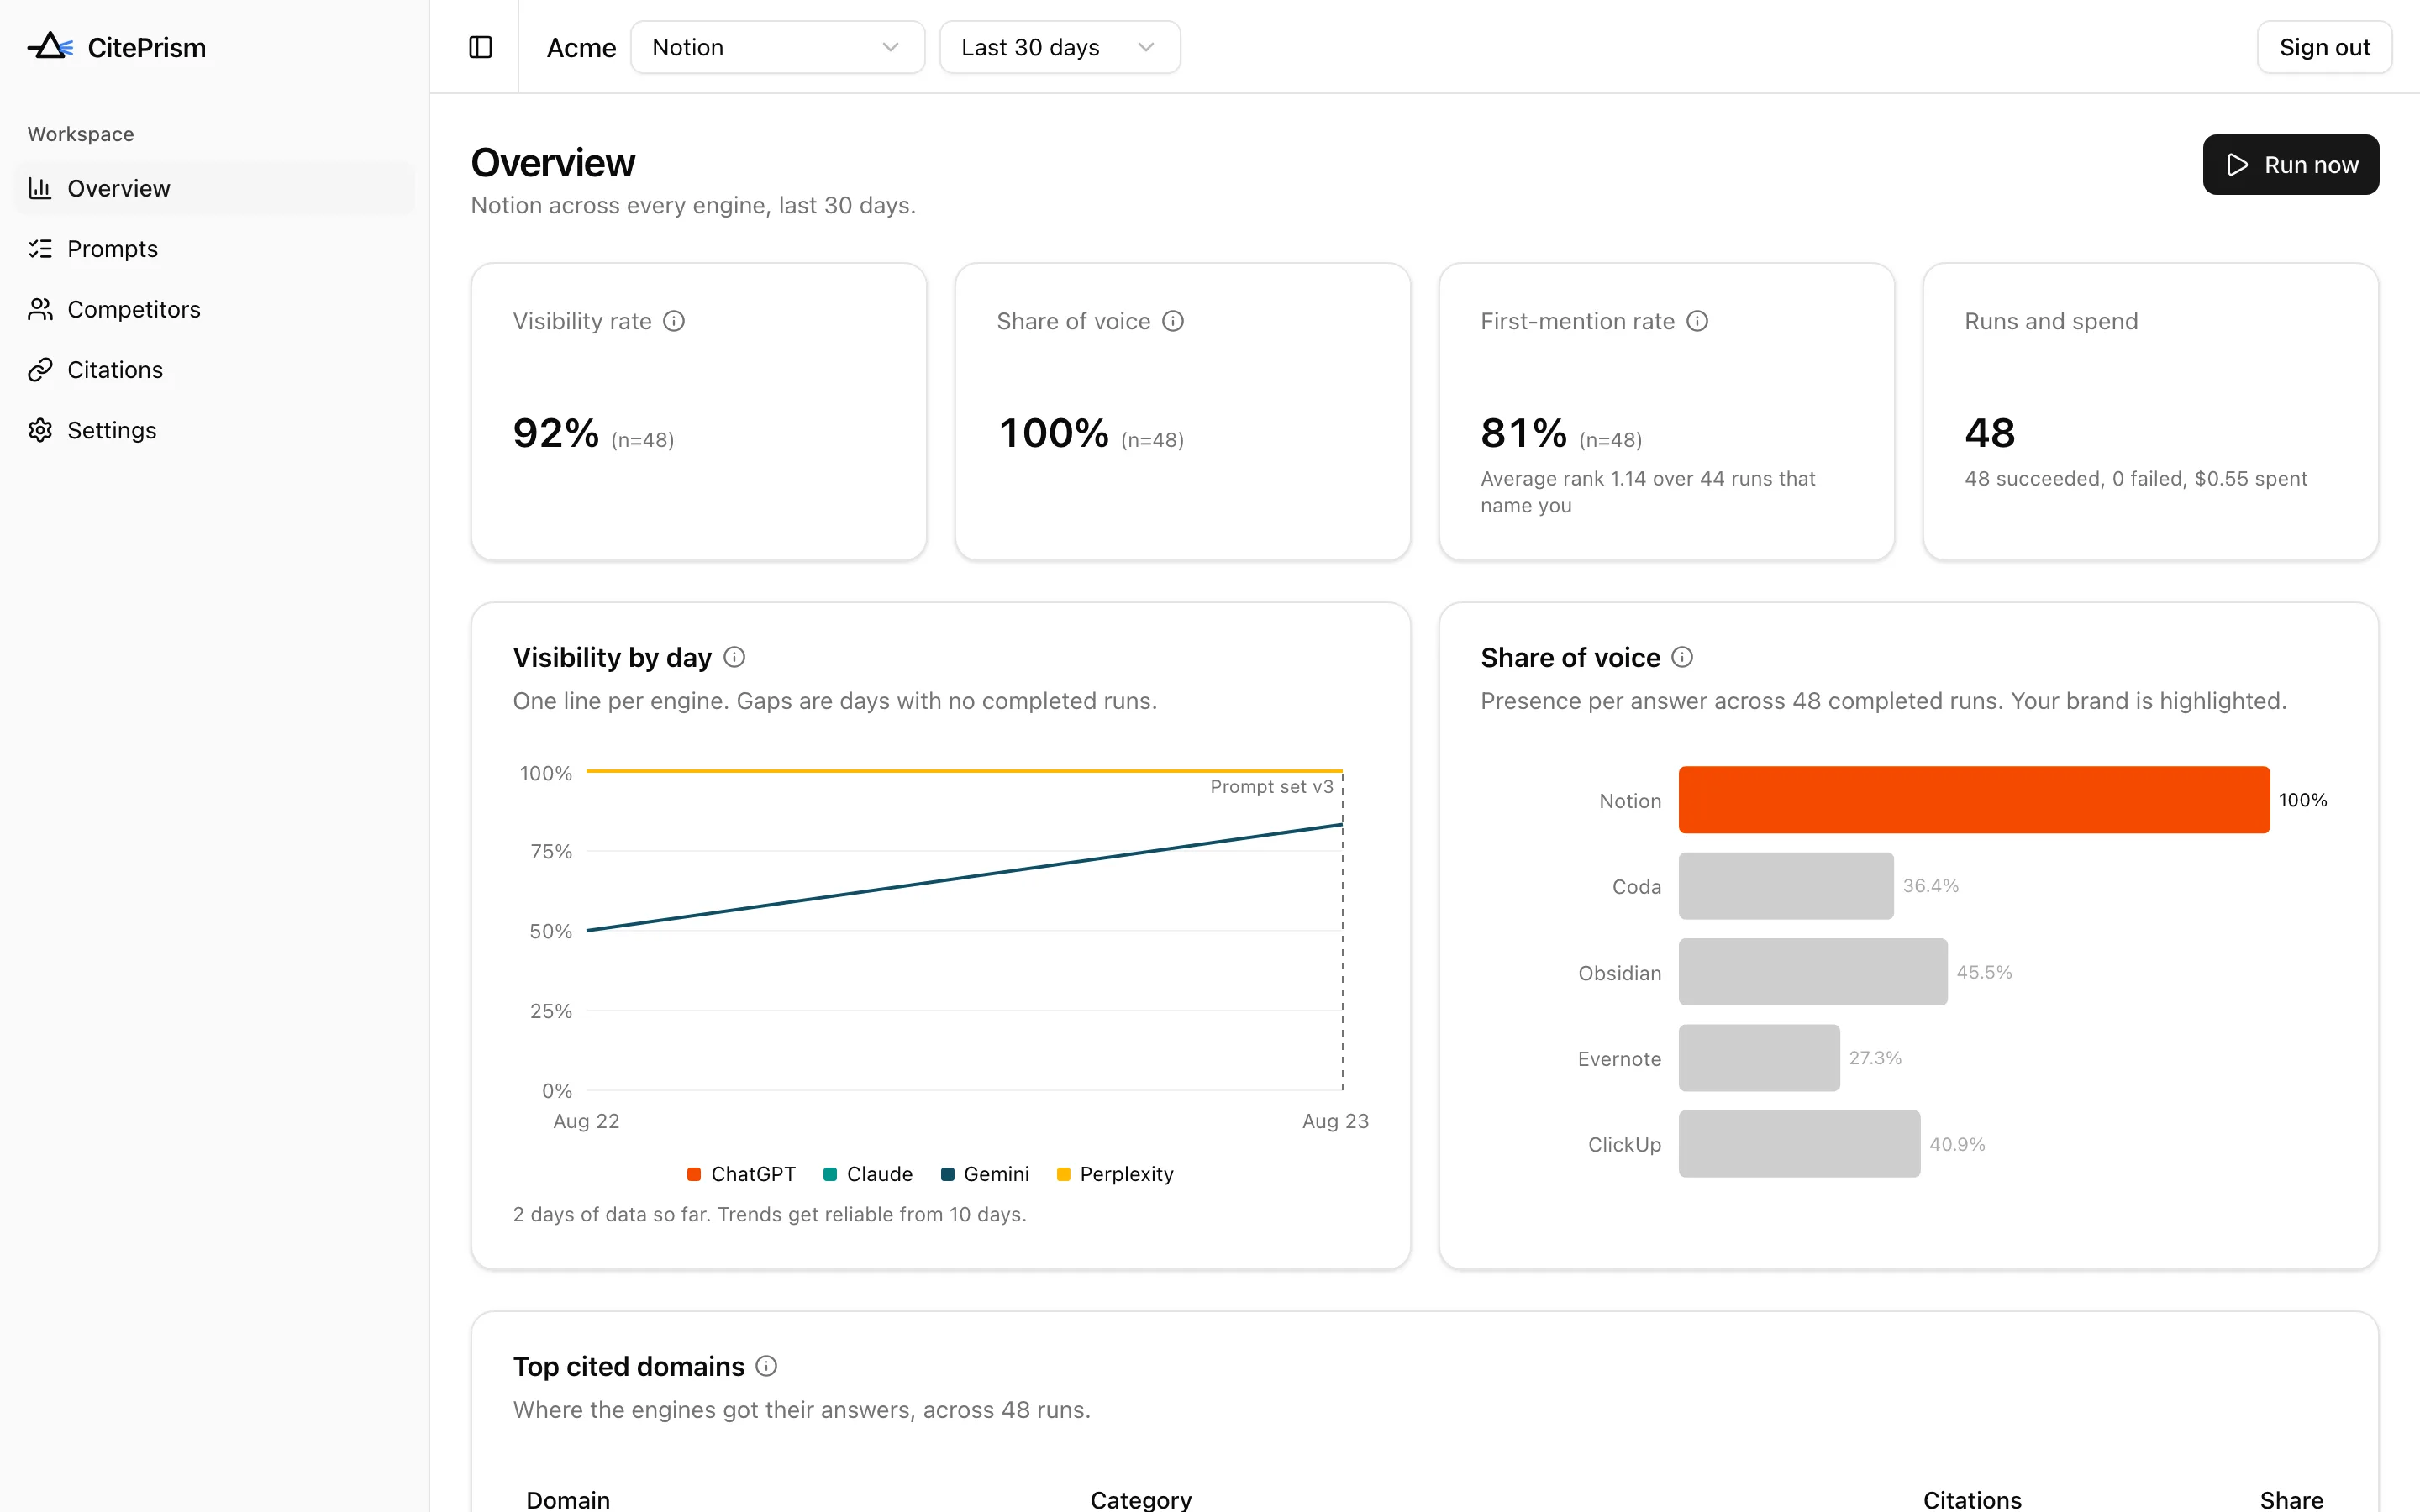The height and width of the screenshot is (1512, 2420).
Task: Click the Aug 22 axis label
Action: (586, 1121)
